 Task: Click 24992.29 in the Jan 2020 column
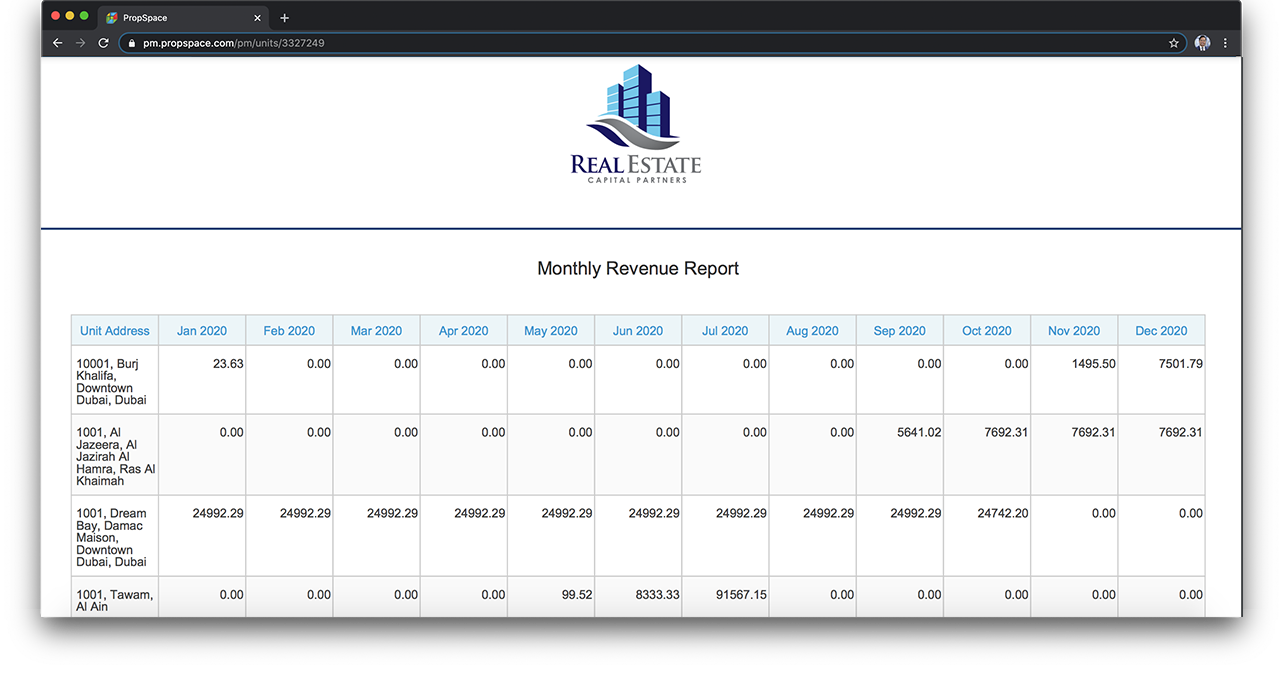(202, 537)
